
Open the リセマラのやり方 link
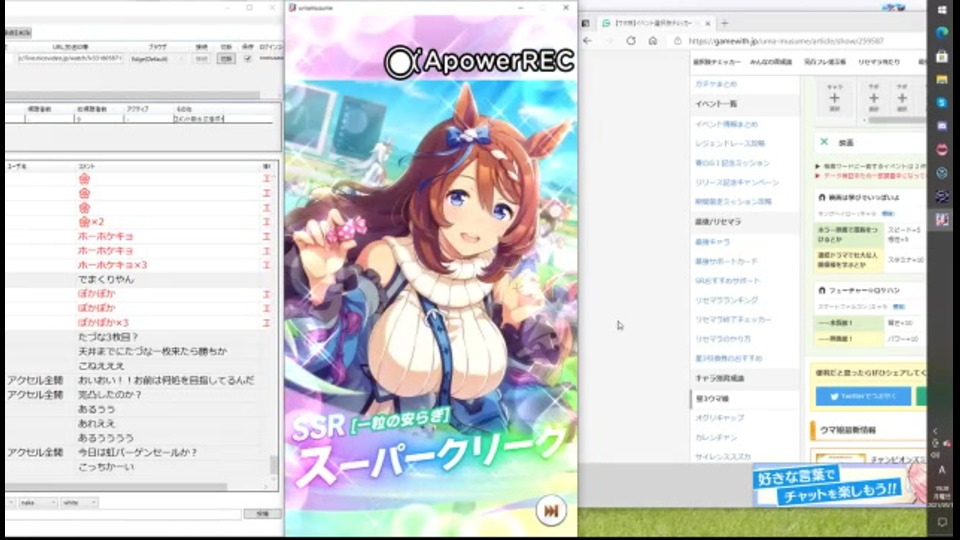click(722, 339)
